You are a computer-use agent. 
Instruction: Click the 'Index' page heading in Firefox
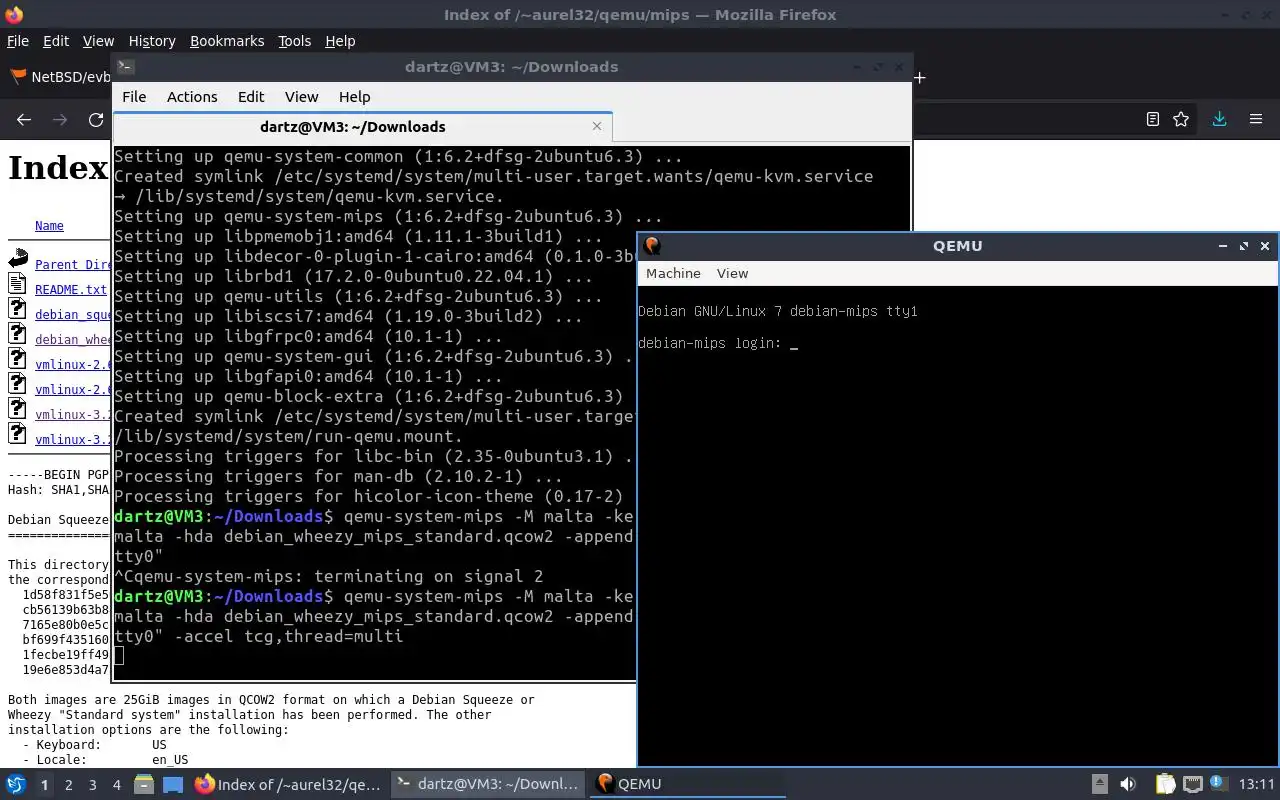(x=57, y=168)
